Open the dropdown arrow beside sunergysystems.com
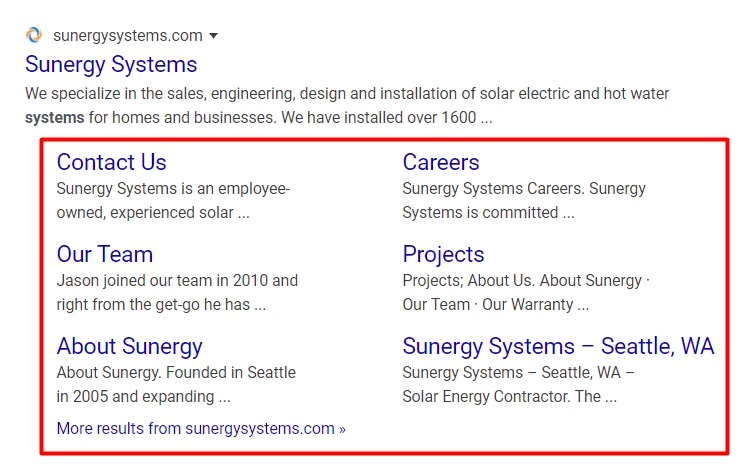Viewport: 743px width, 472px height. (213, 36)
